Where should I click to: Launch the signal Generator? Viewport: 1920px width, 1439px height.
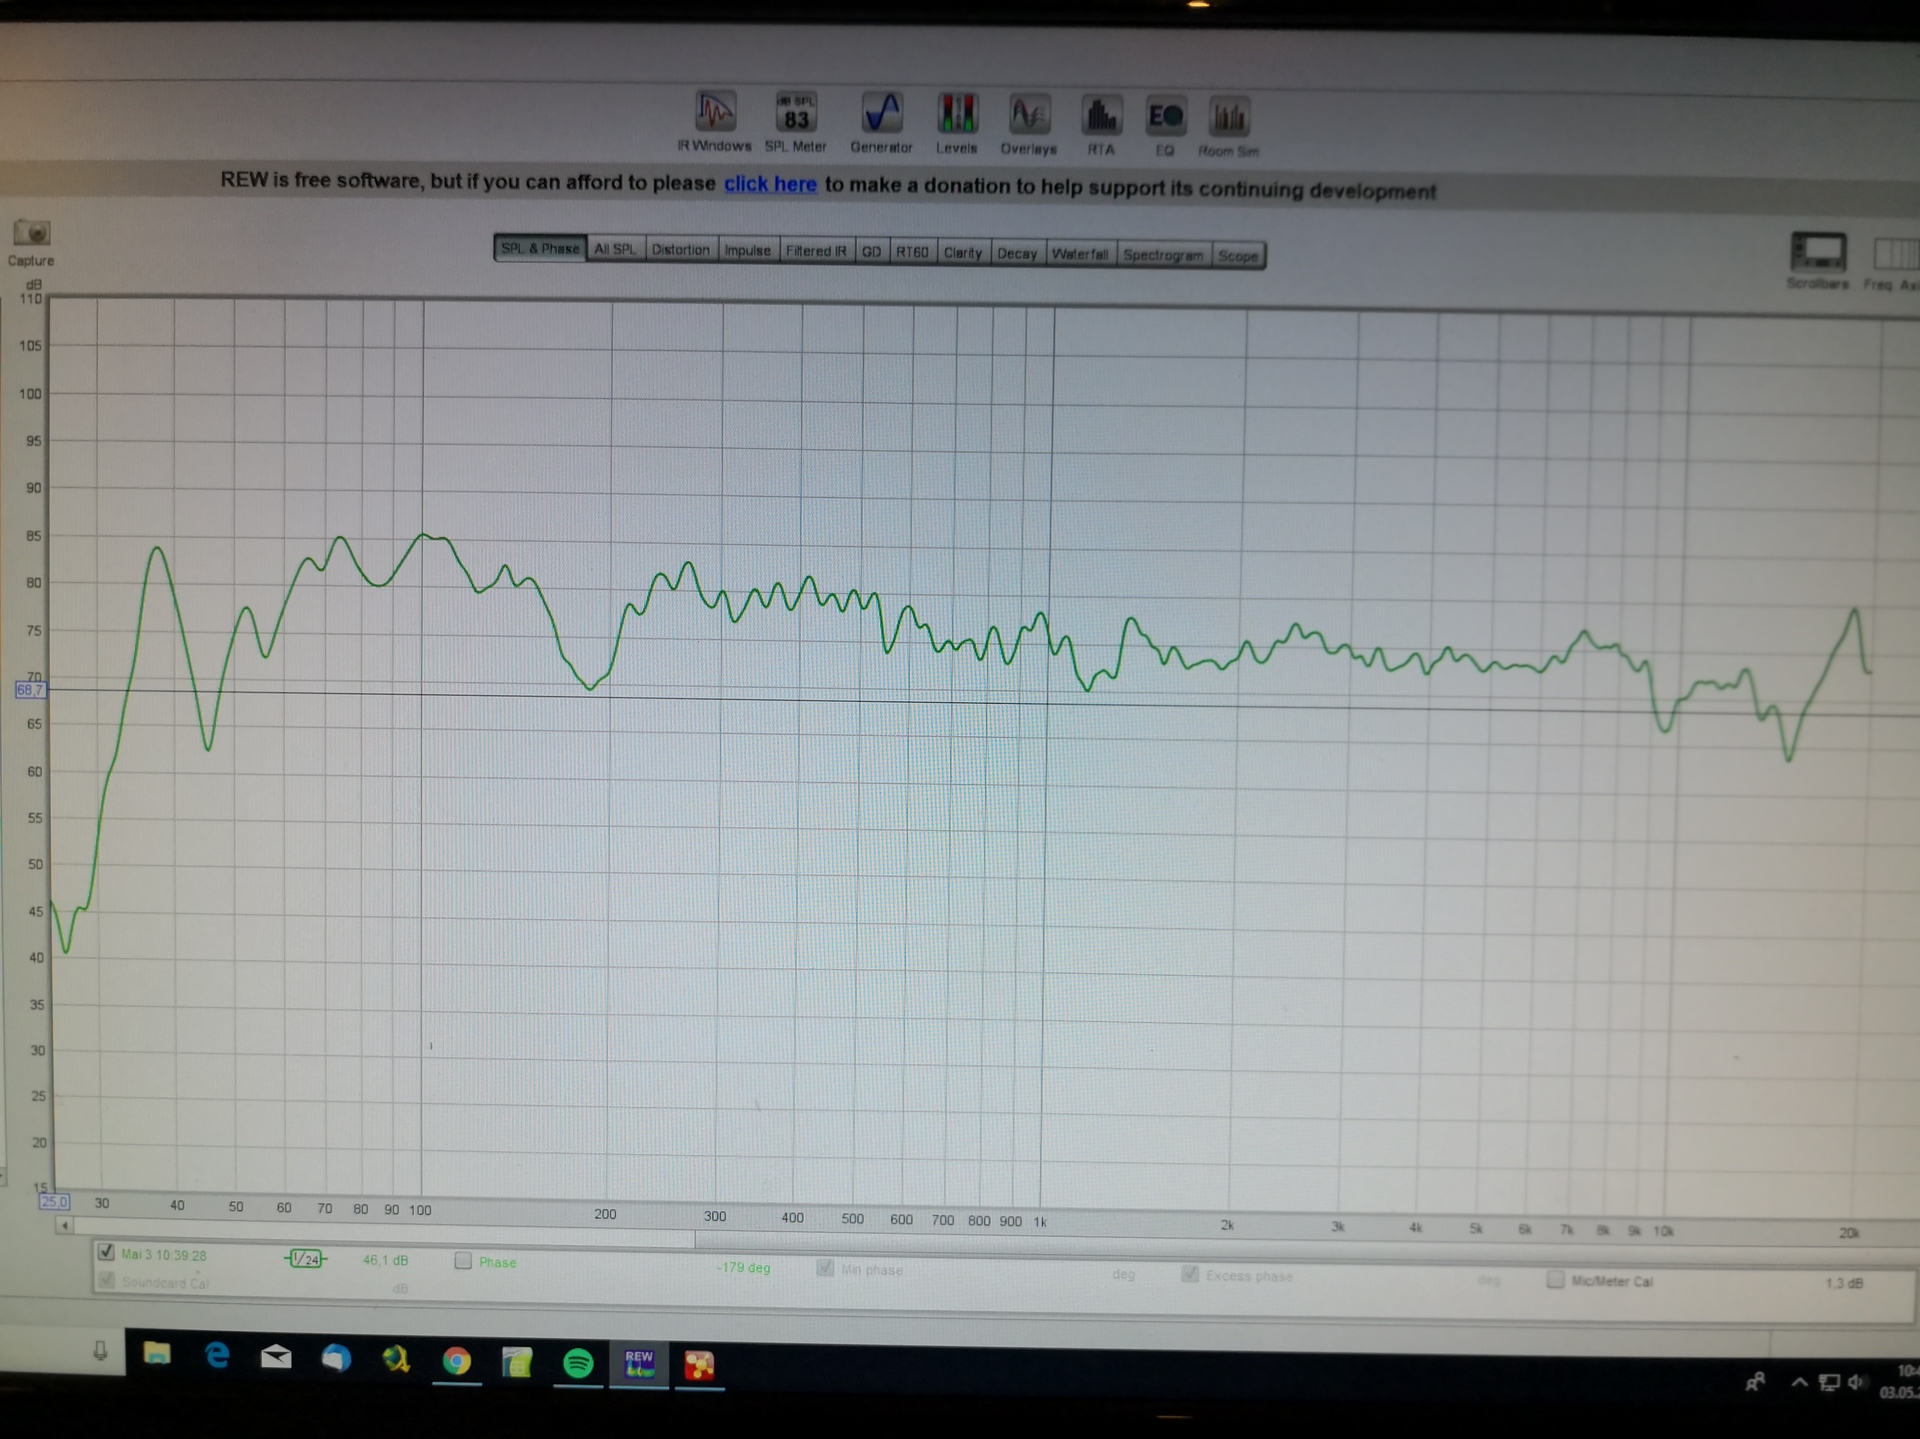point(882,114)
